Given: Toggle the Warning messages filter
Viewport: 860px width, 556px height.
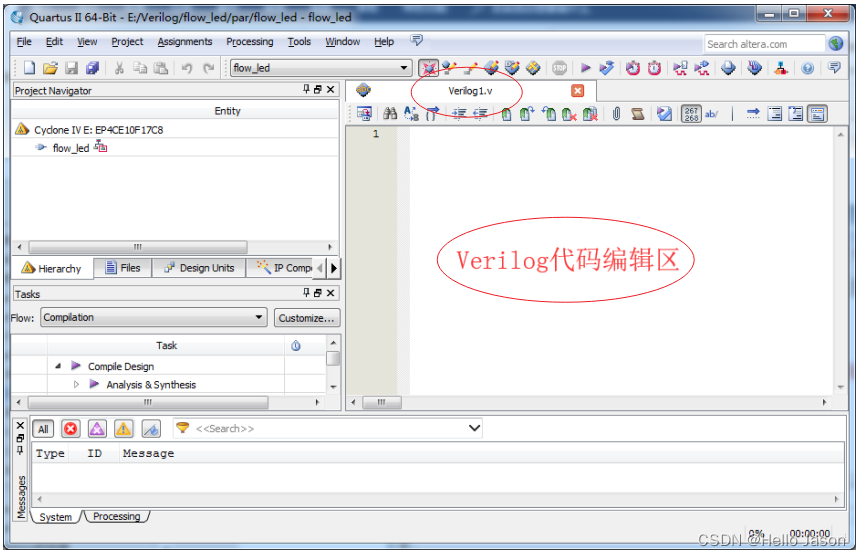Looking at the screenshot, I should (123, 429).
